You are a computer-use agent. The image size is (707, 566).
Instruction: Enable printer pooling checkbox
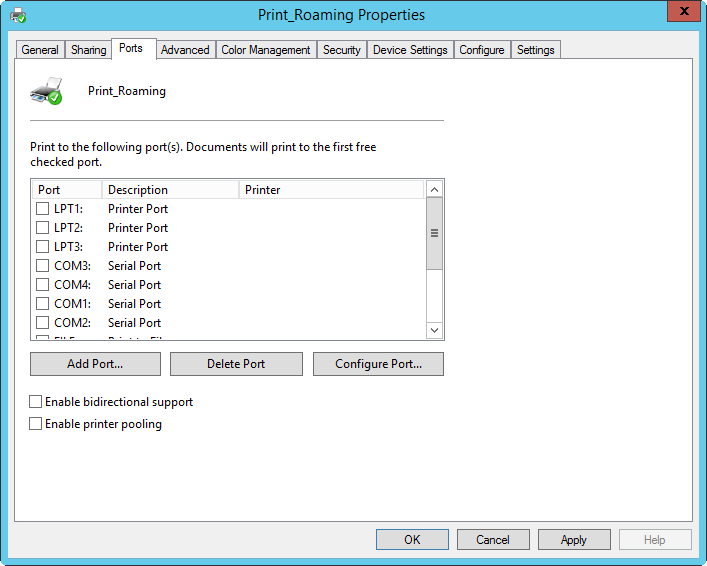pyautogui.click(x=36, y=424)
